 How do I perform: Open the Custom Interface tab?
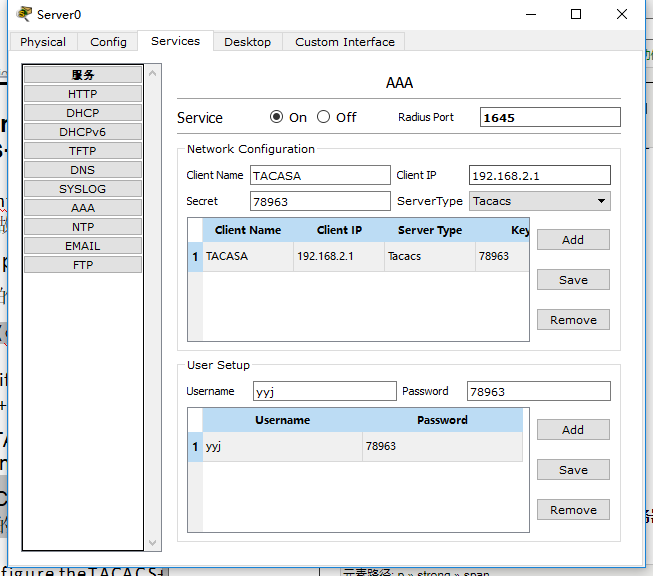[x=344, y=42]
